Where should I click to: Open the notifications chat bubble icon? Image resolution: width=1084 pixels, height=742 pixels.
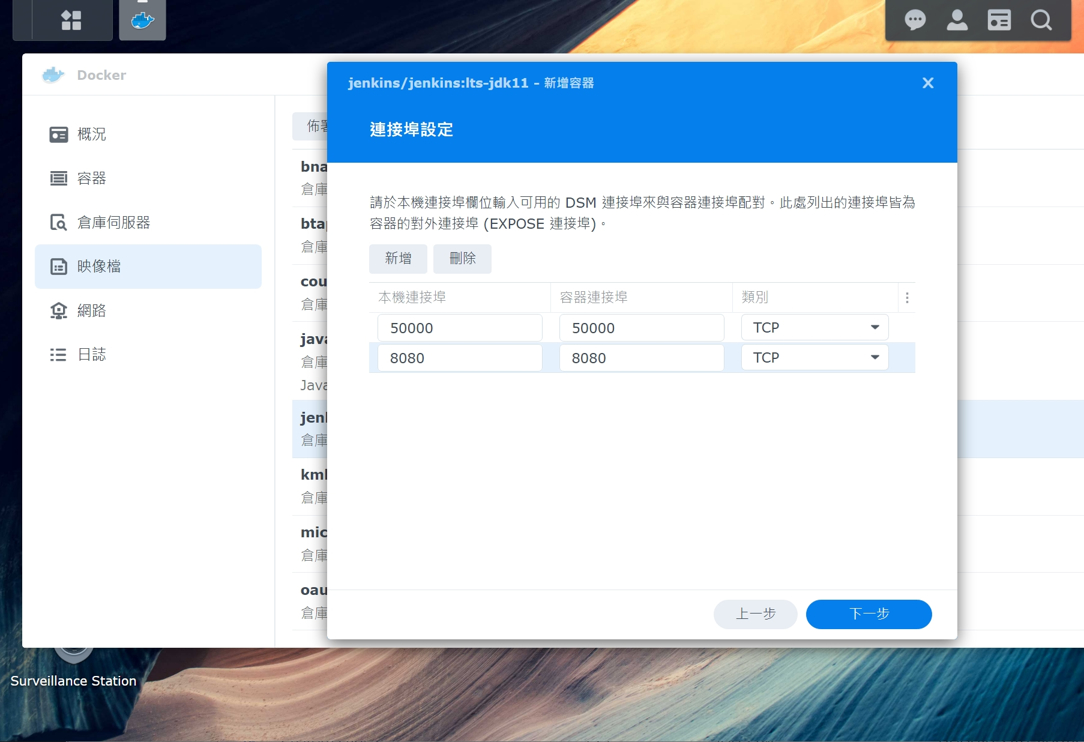click(915, 20)
